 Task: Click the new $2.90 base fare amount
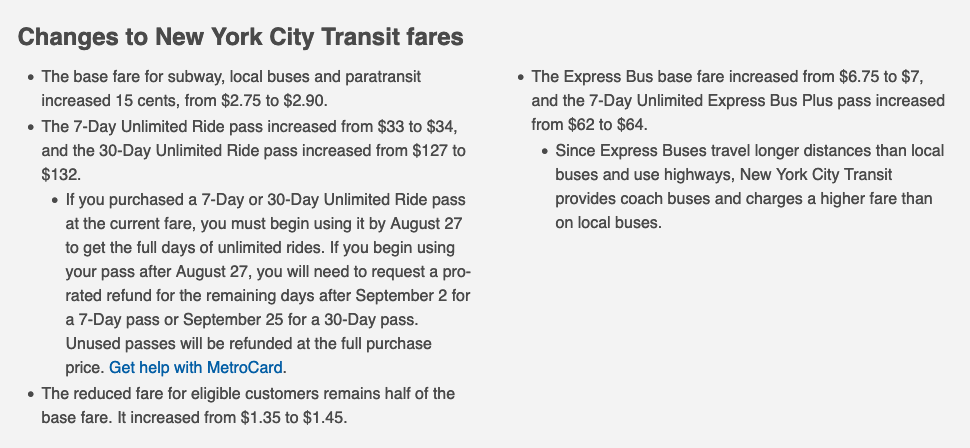(x=303, y=101)
